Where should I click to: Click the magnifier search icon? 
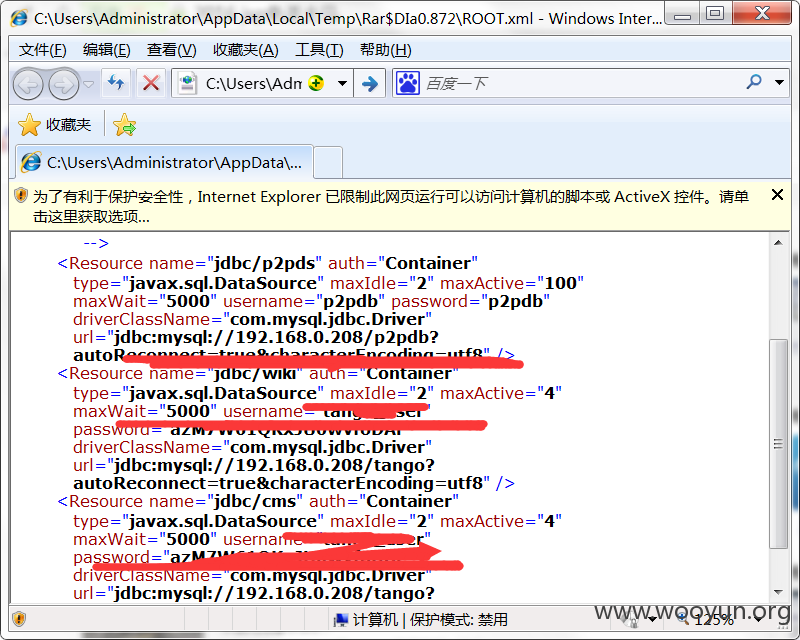tap(754, 82)
